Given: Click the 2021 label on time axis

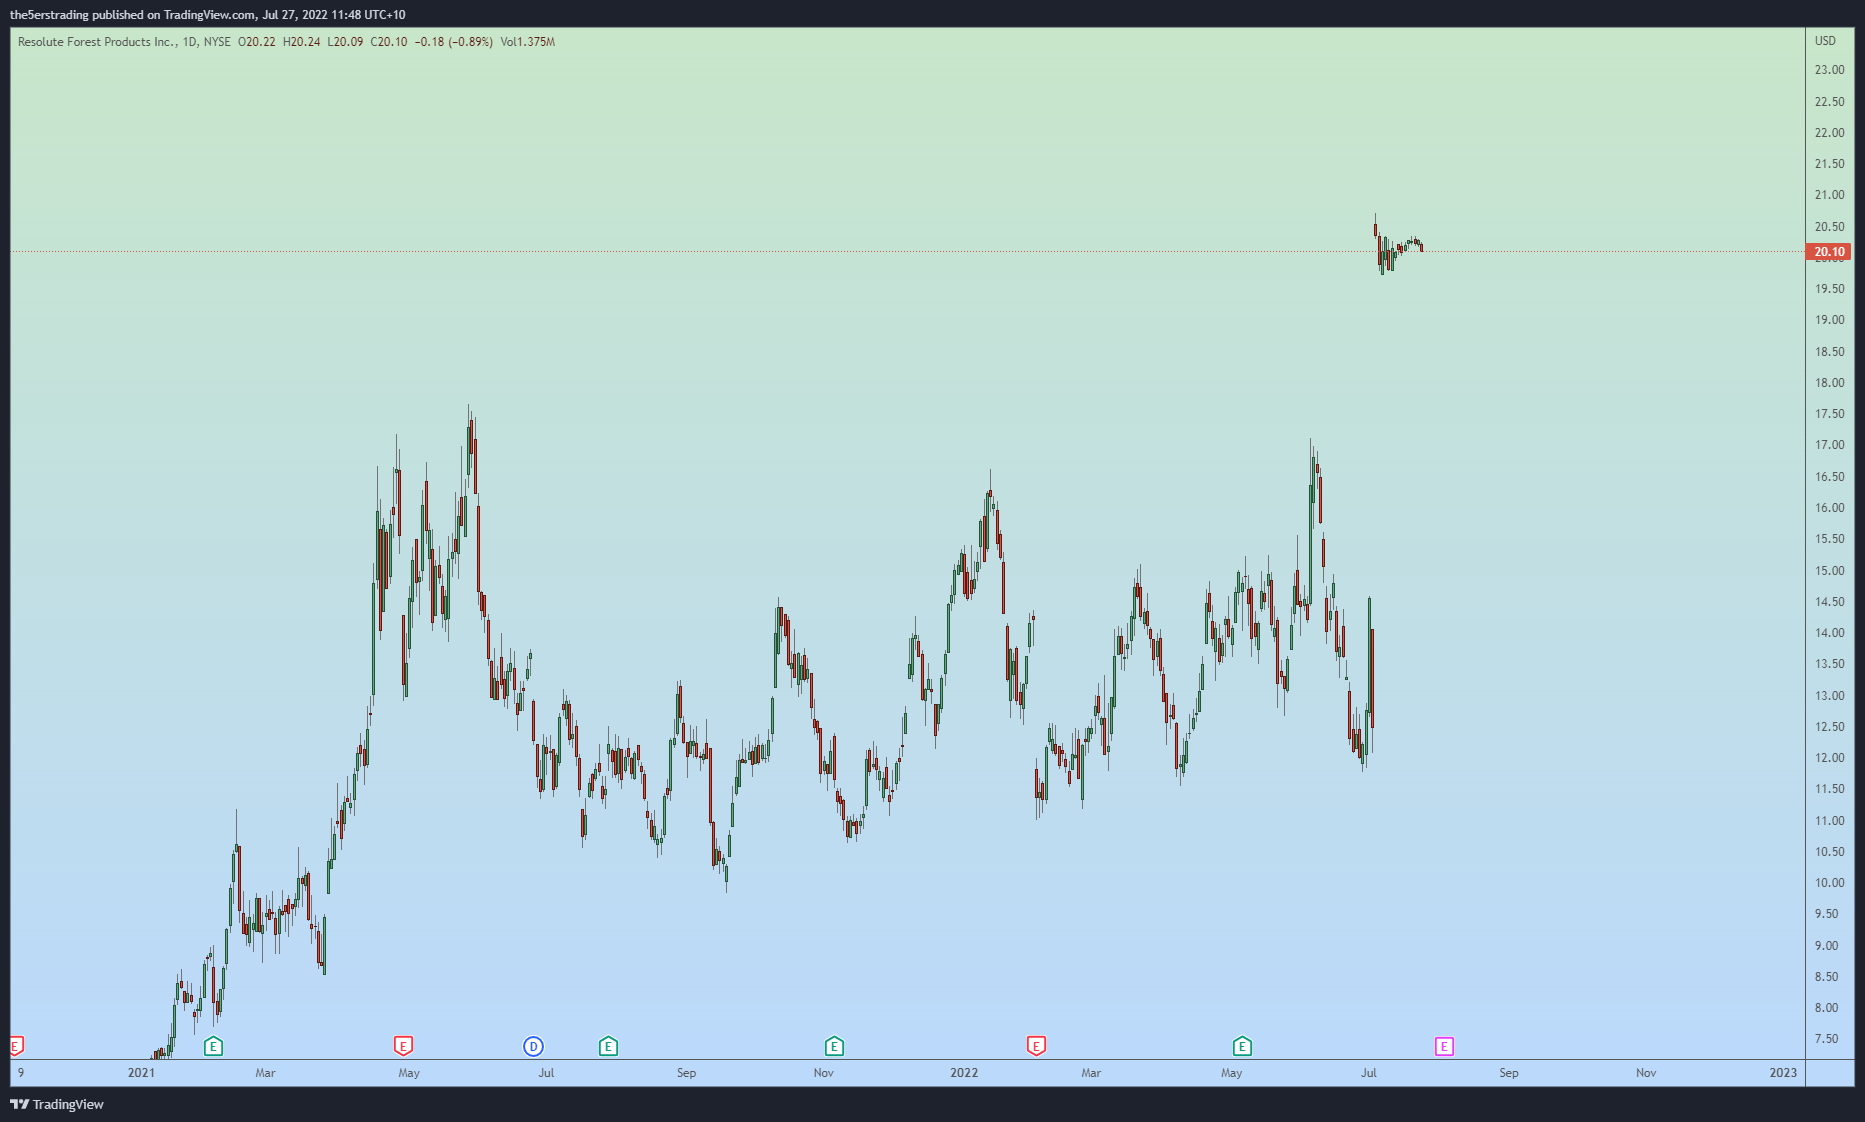Looking at the screenshot, I should [x=141, y=1073].
